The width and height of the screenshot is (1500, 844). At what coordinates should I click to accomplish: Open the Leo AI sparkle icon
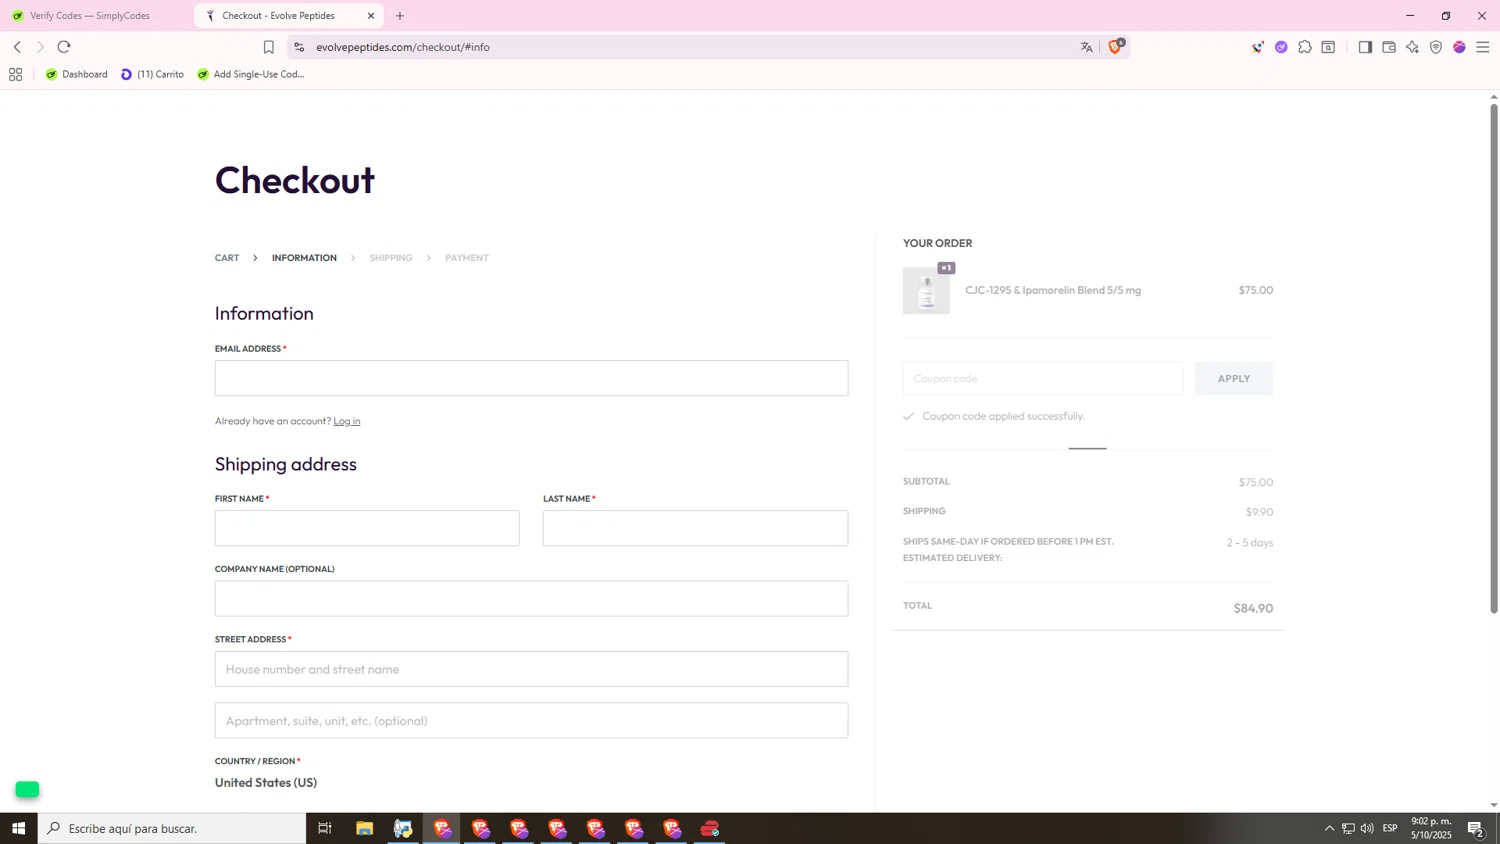[1412, 47]
